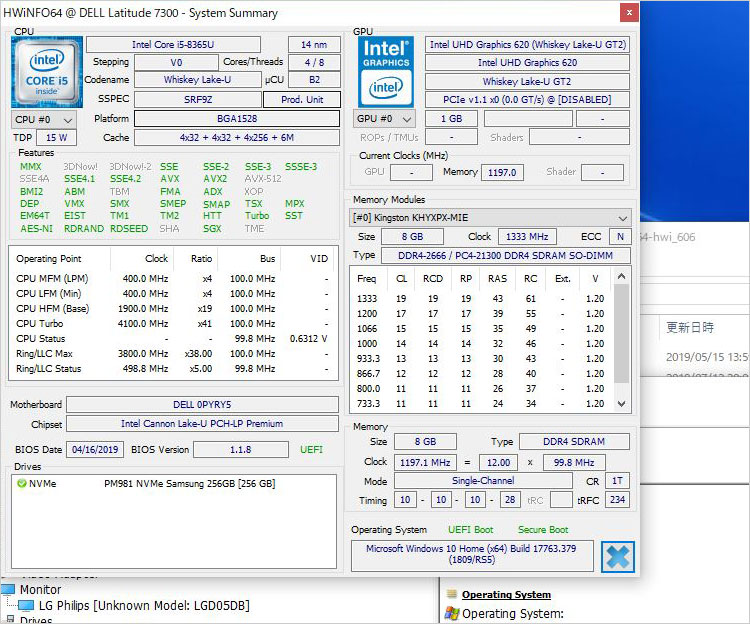Click the Secure Boot label
The image size is (750, 624).
(x=543, y=530)
